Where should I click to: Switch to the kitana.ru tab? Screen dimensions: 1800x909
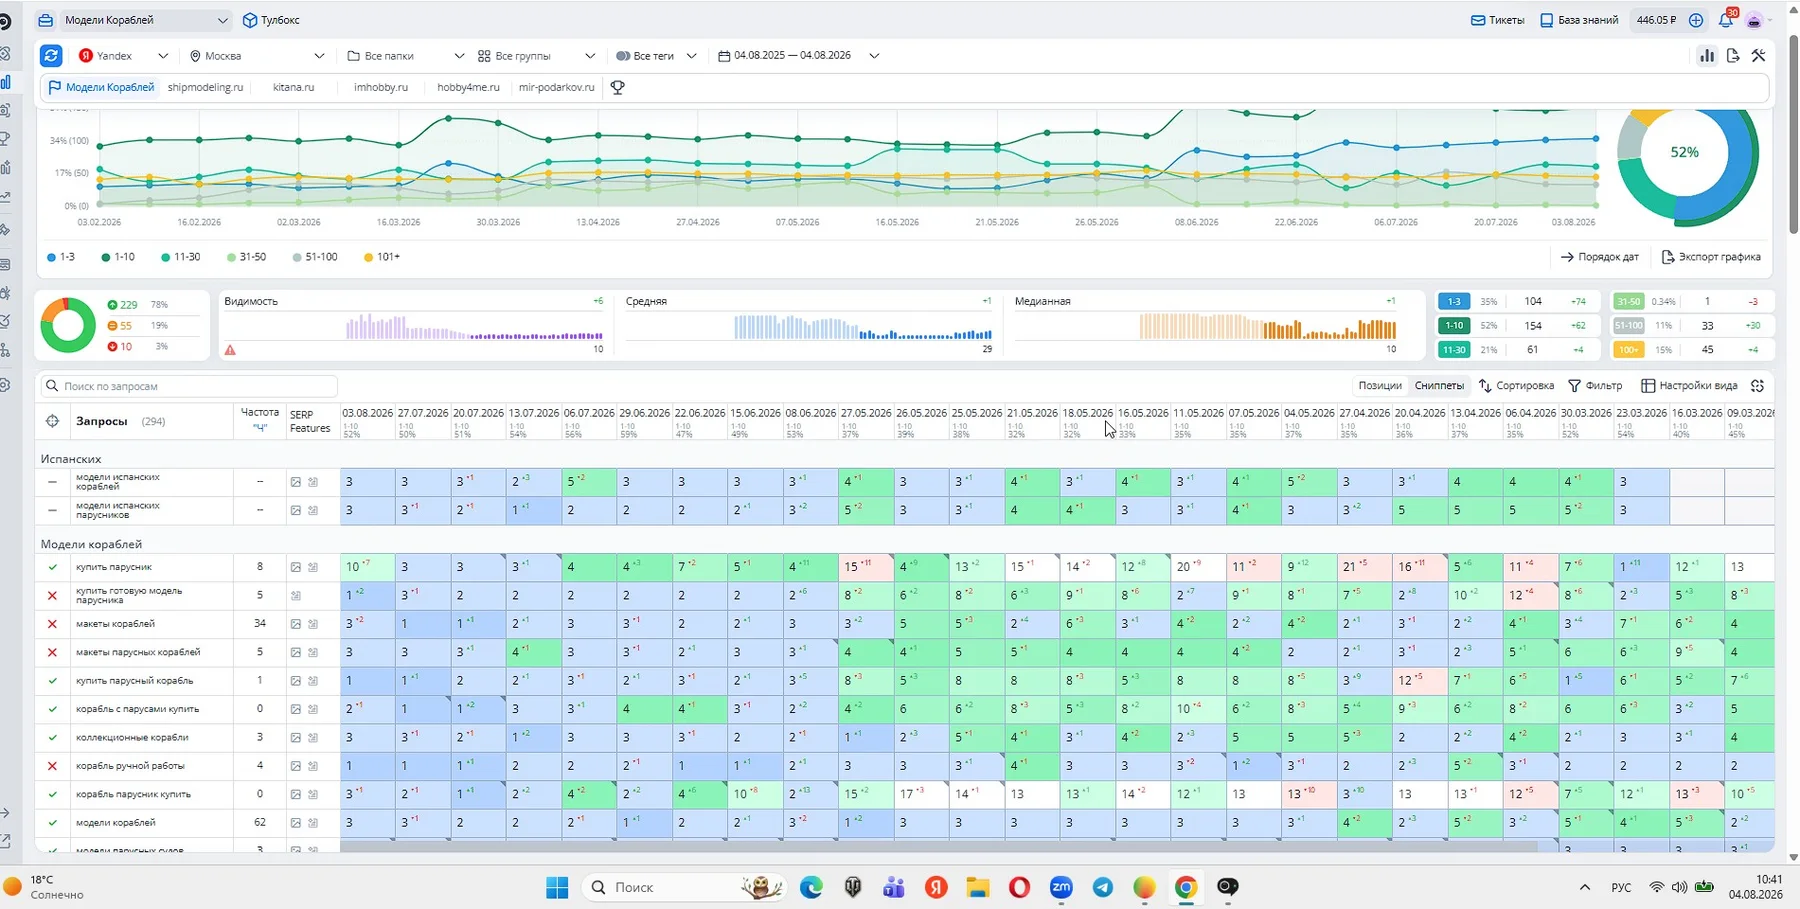click(293, 87)
